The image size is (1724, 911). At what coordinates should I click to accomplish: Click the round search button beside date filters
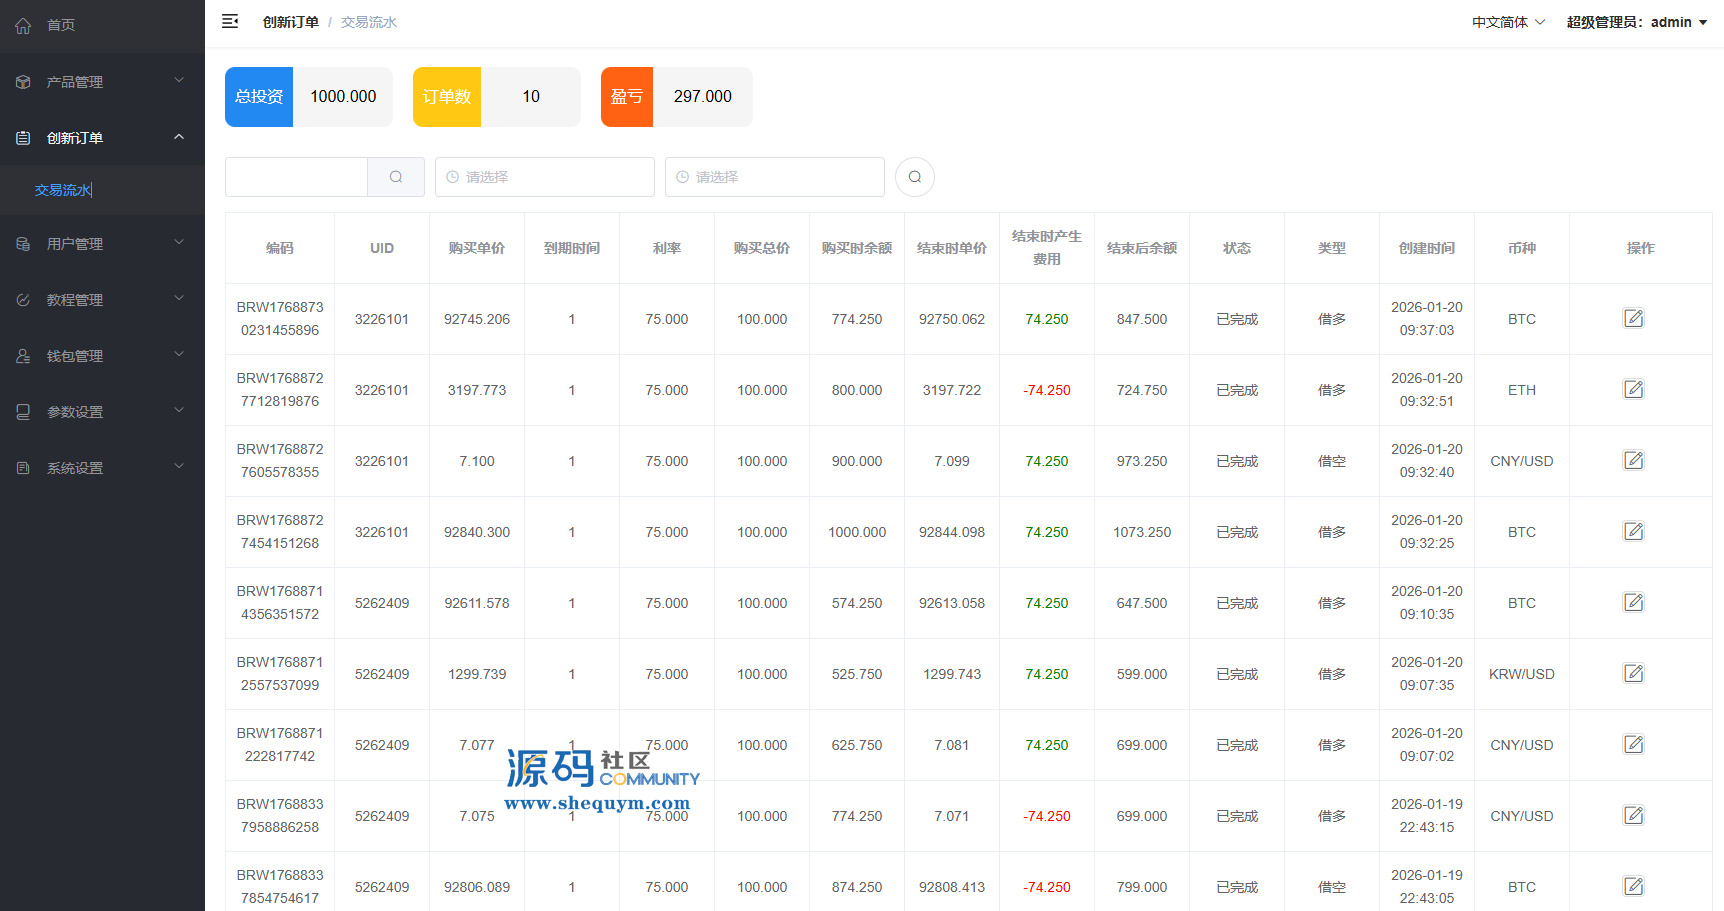pyautogui.click(x=914, y=177)
